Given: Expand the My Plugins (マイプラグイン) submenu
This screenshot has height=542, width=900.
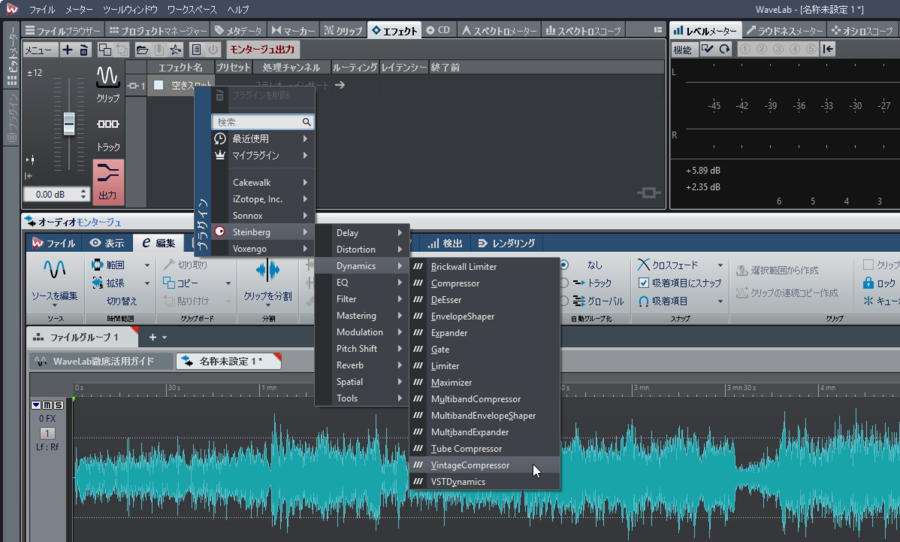Looking at the screenshot, I should 263,155.
